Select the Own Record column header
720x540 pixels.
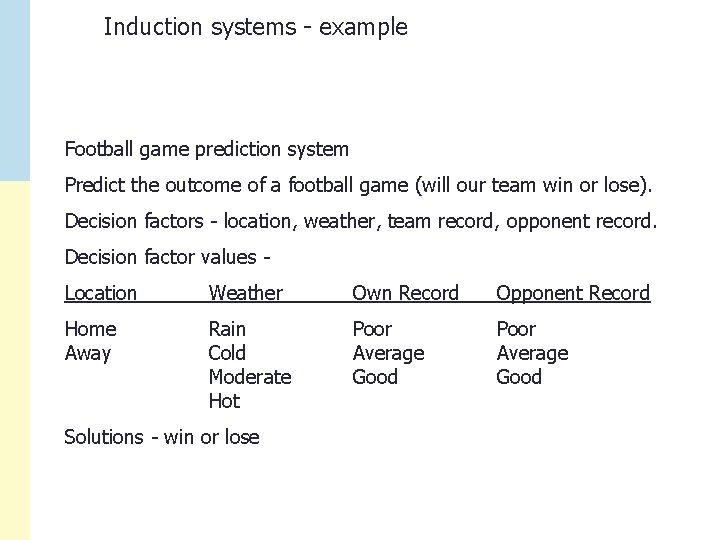(x=405, y=293)
